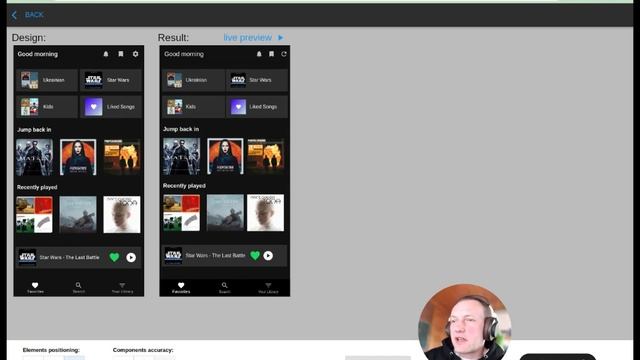Select Liked Songs card in Result preview
Viewport: 640px width, 360px height.
[257, 107]
